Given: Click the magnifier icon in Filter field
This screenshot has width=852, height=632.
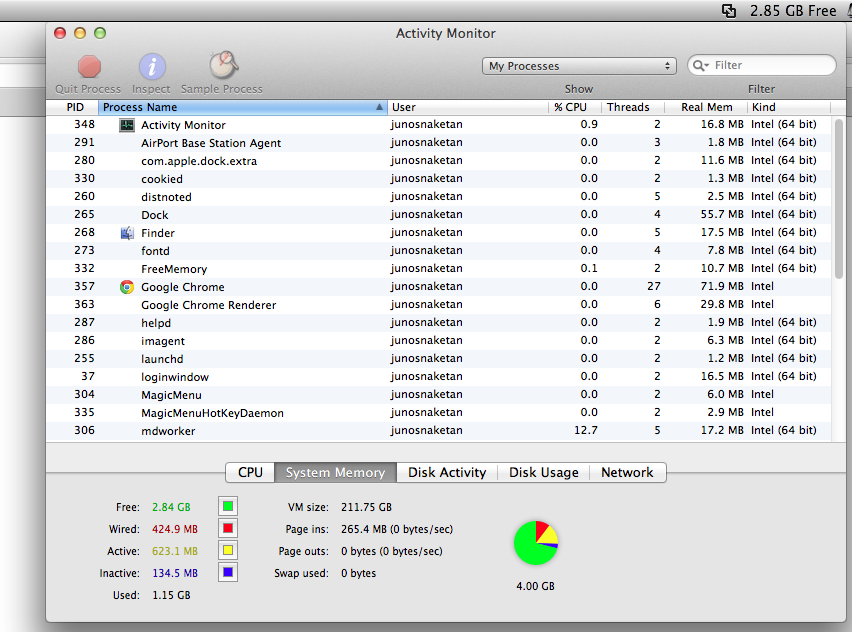Looking at the screenshot, I should [x=700, y=65].
